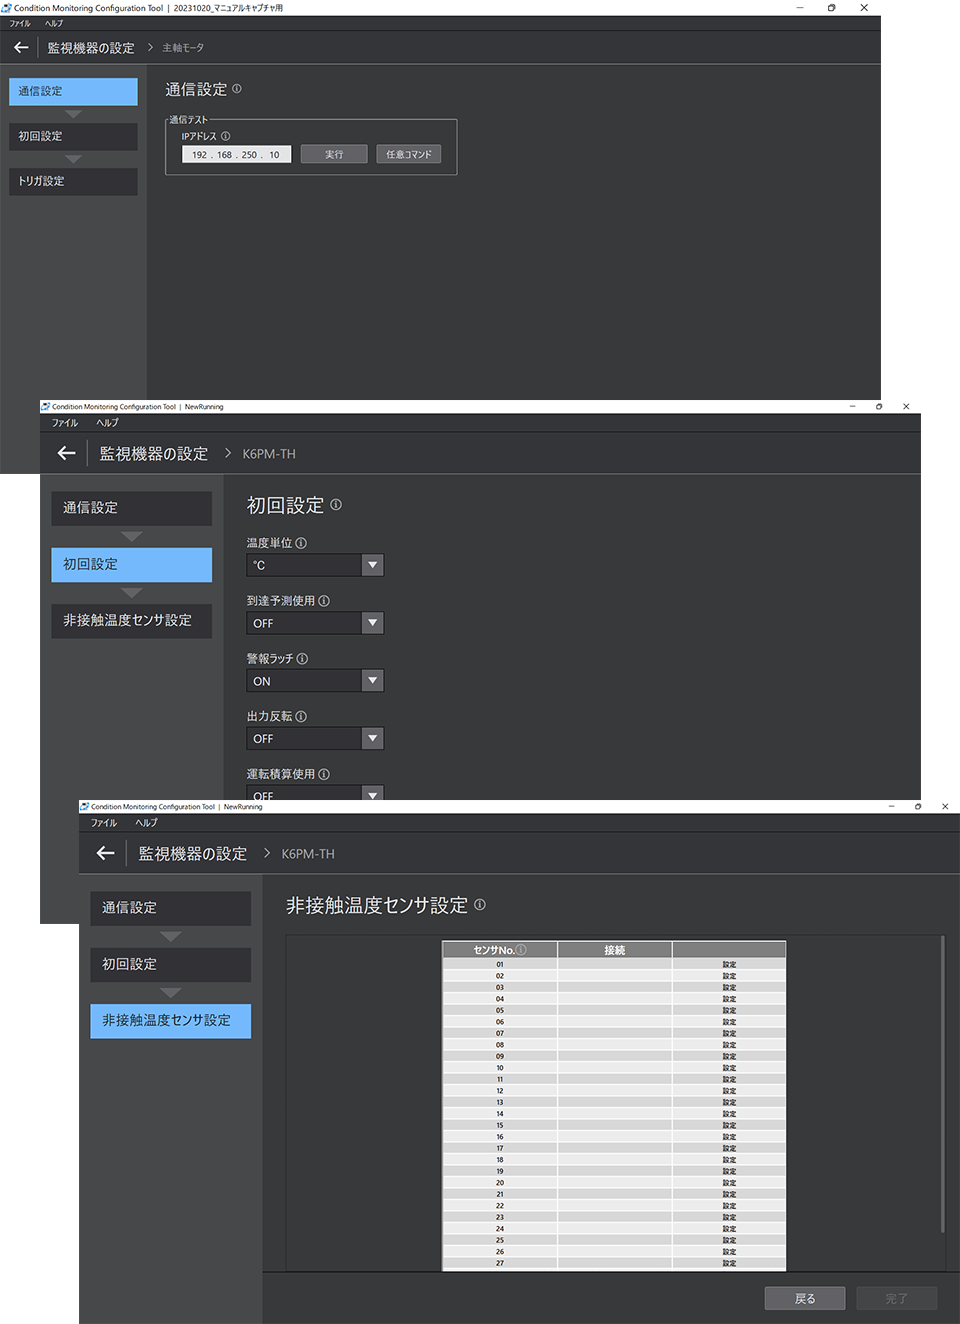
Task: Click the info icon beside 警報ラッチ label
Action: (302, 658)
